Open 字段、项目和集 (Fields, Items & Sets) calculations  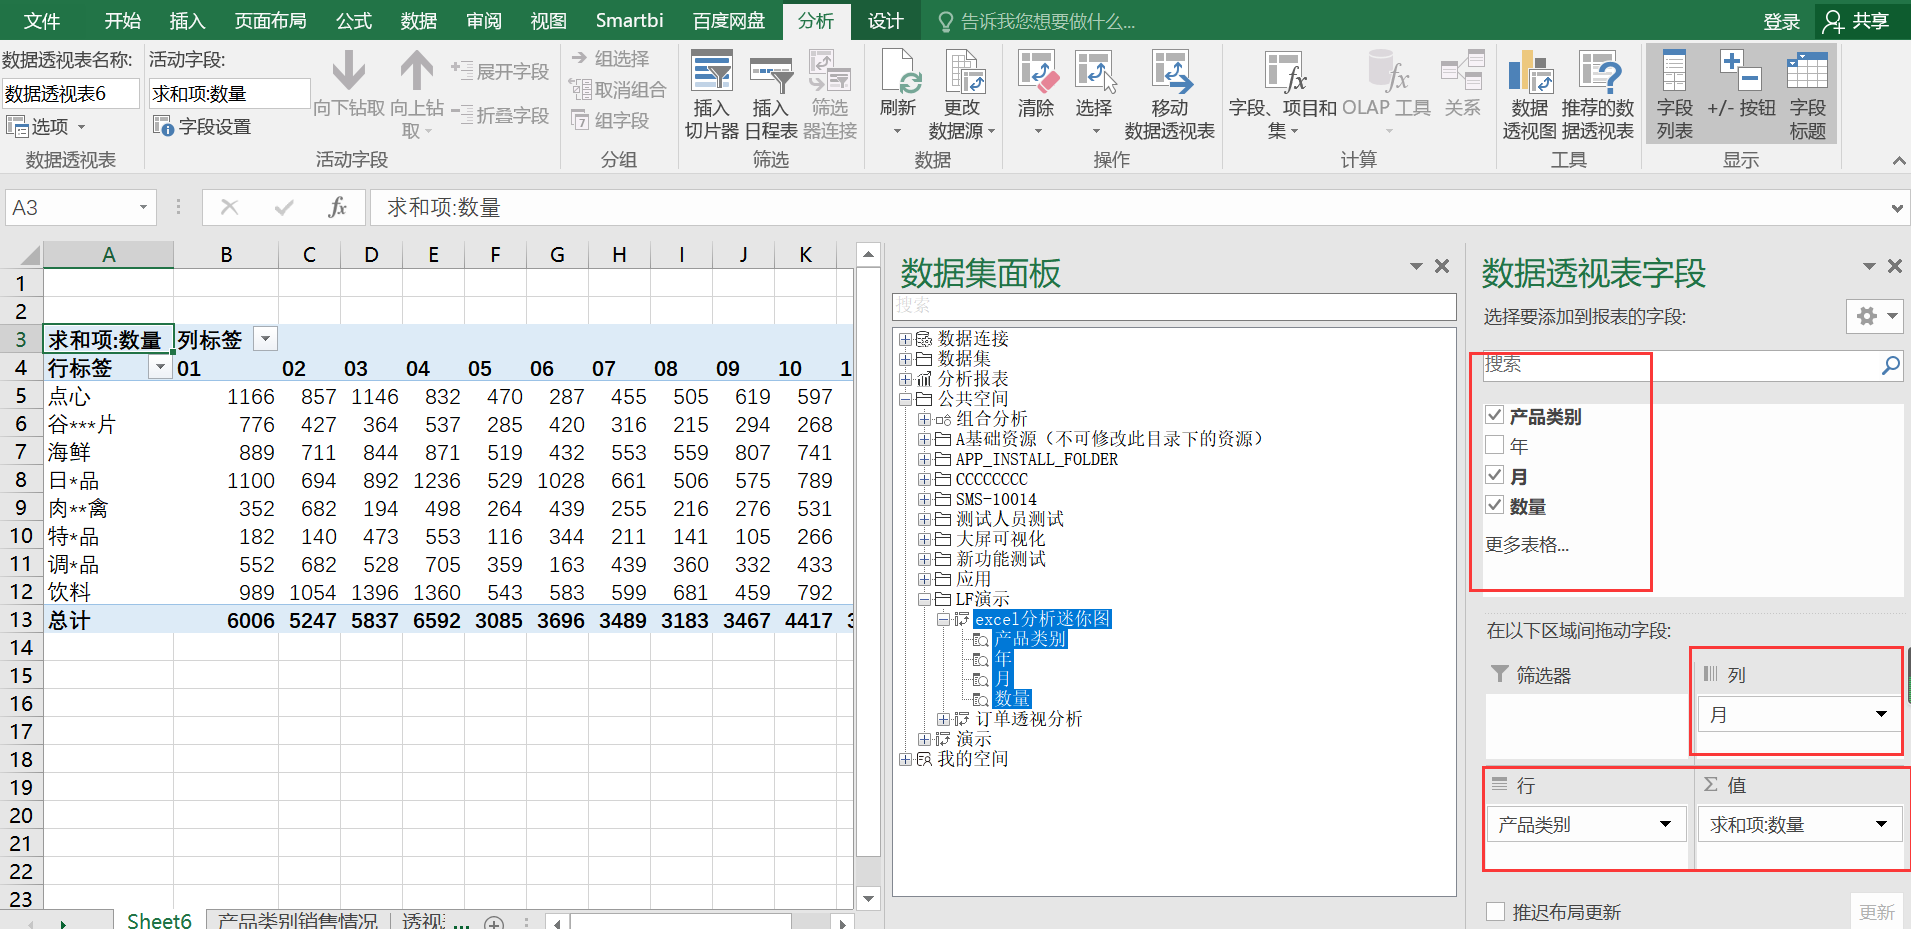1283,94
